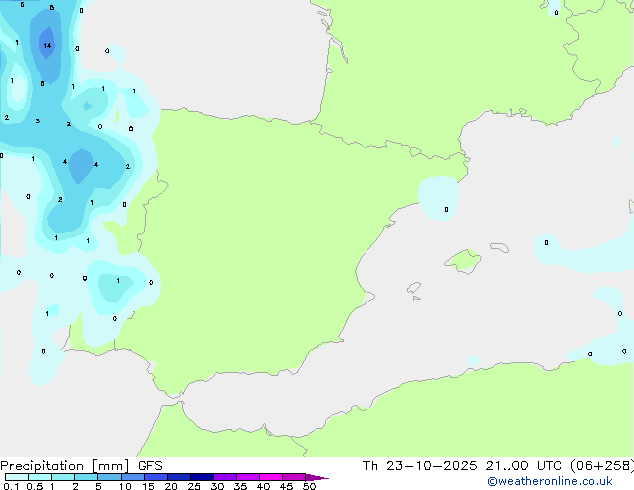
Task: Select the legend swatch between 10 and 15
Action: 132,477
